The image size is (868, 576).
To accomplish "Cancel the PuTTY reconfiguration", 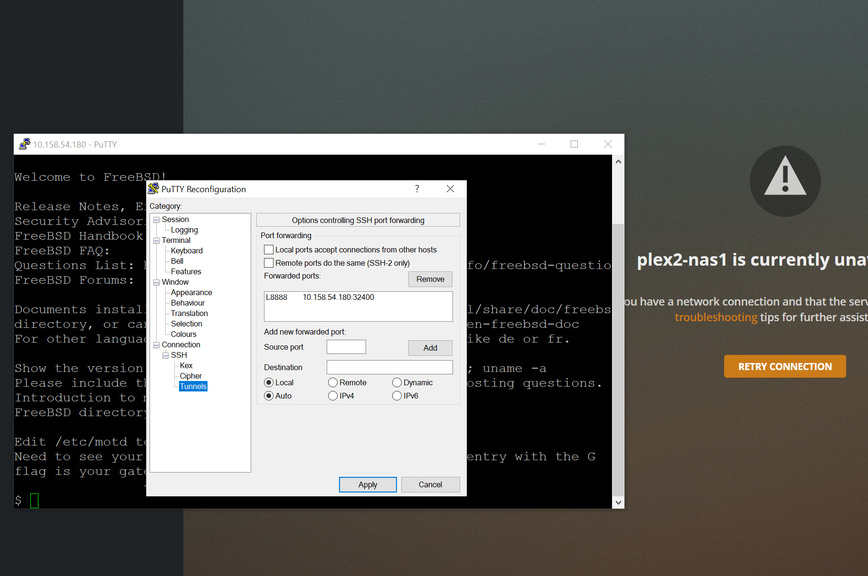I will (430, 485).
